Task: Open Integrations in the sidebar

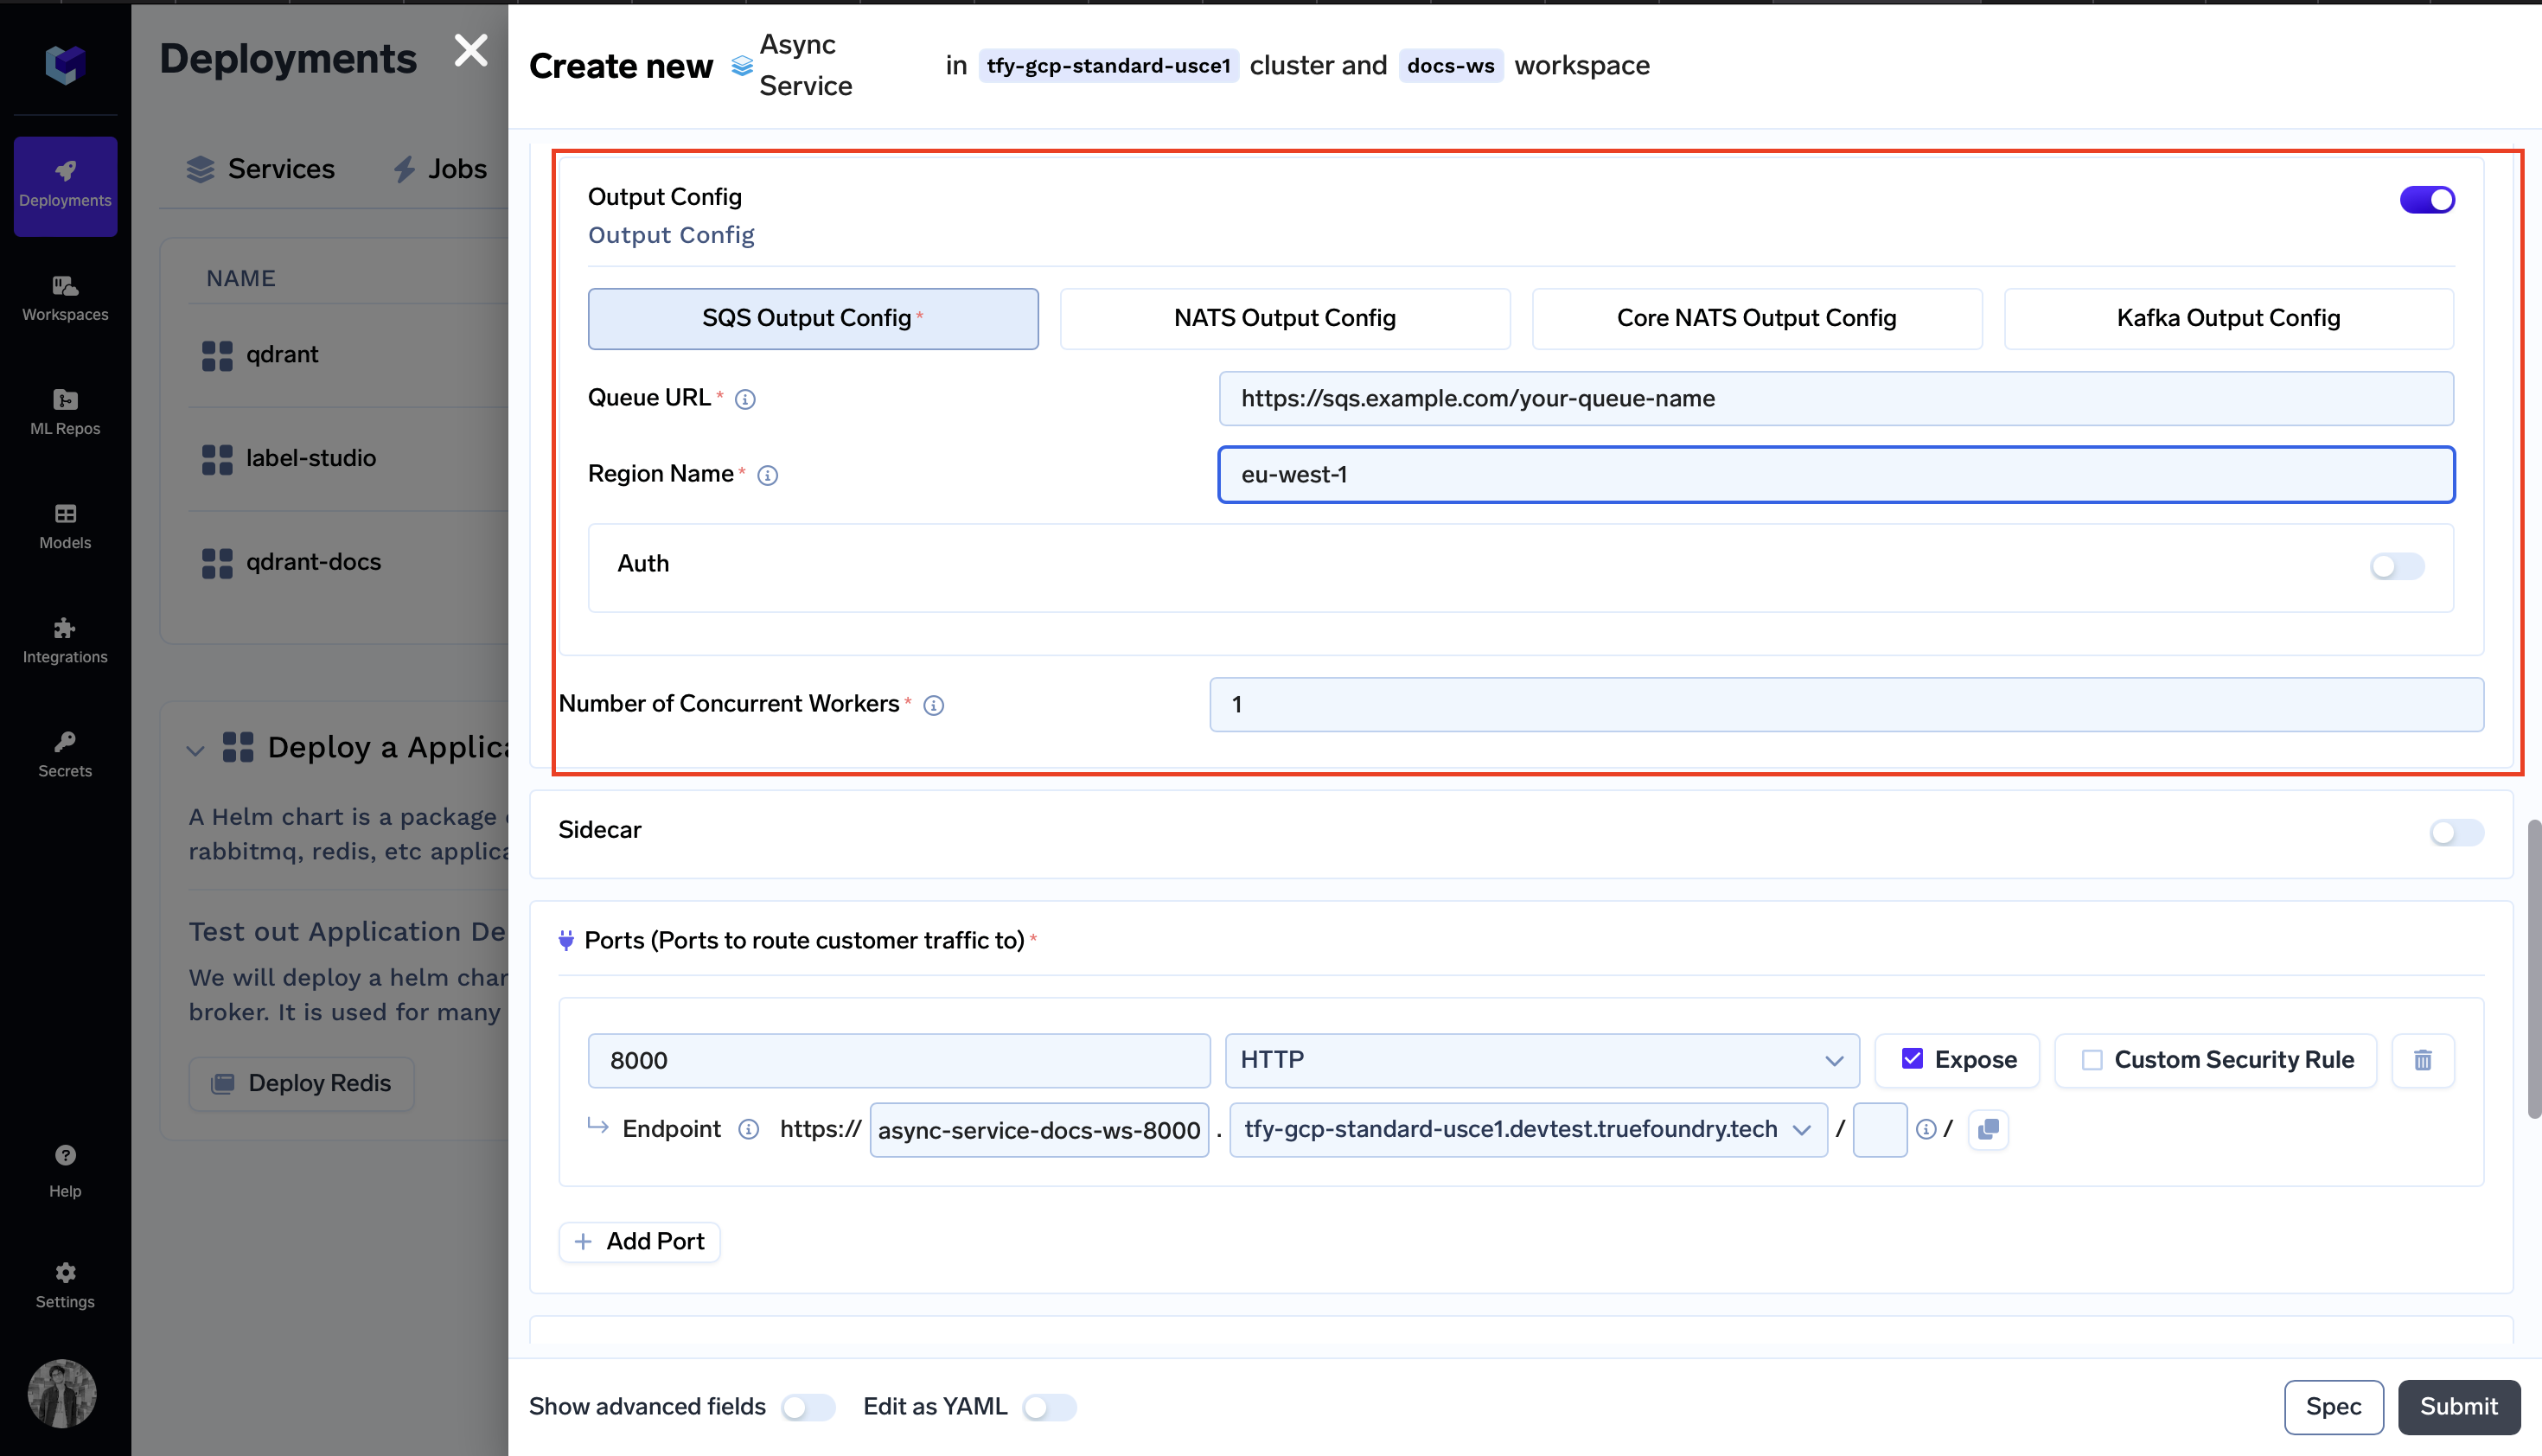Action: 65,641
